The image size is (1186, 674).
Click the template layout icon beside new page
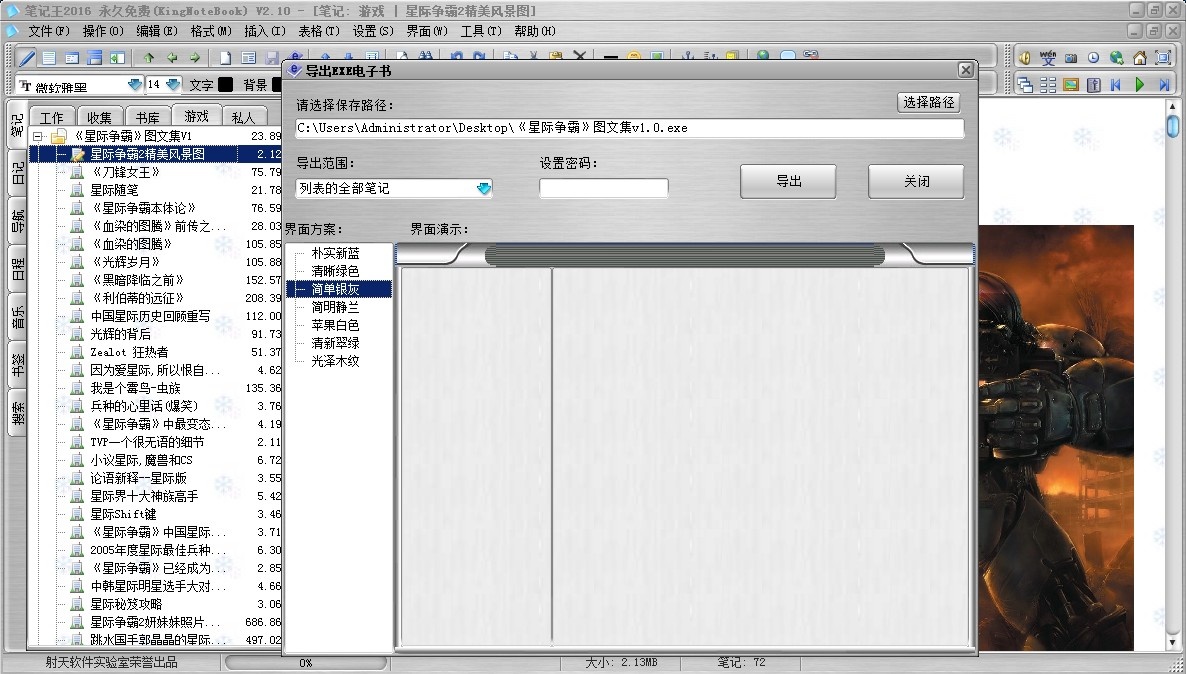tap(248, 57)
